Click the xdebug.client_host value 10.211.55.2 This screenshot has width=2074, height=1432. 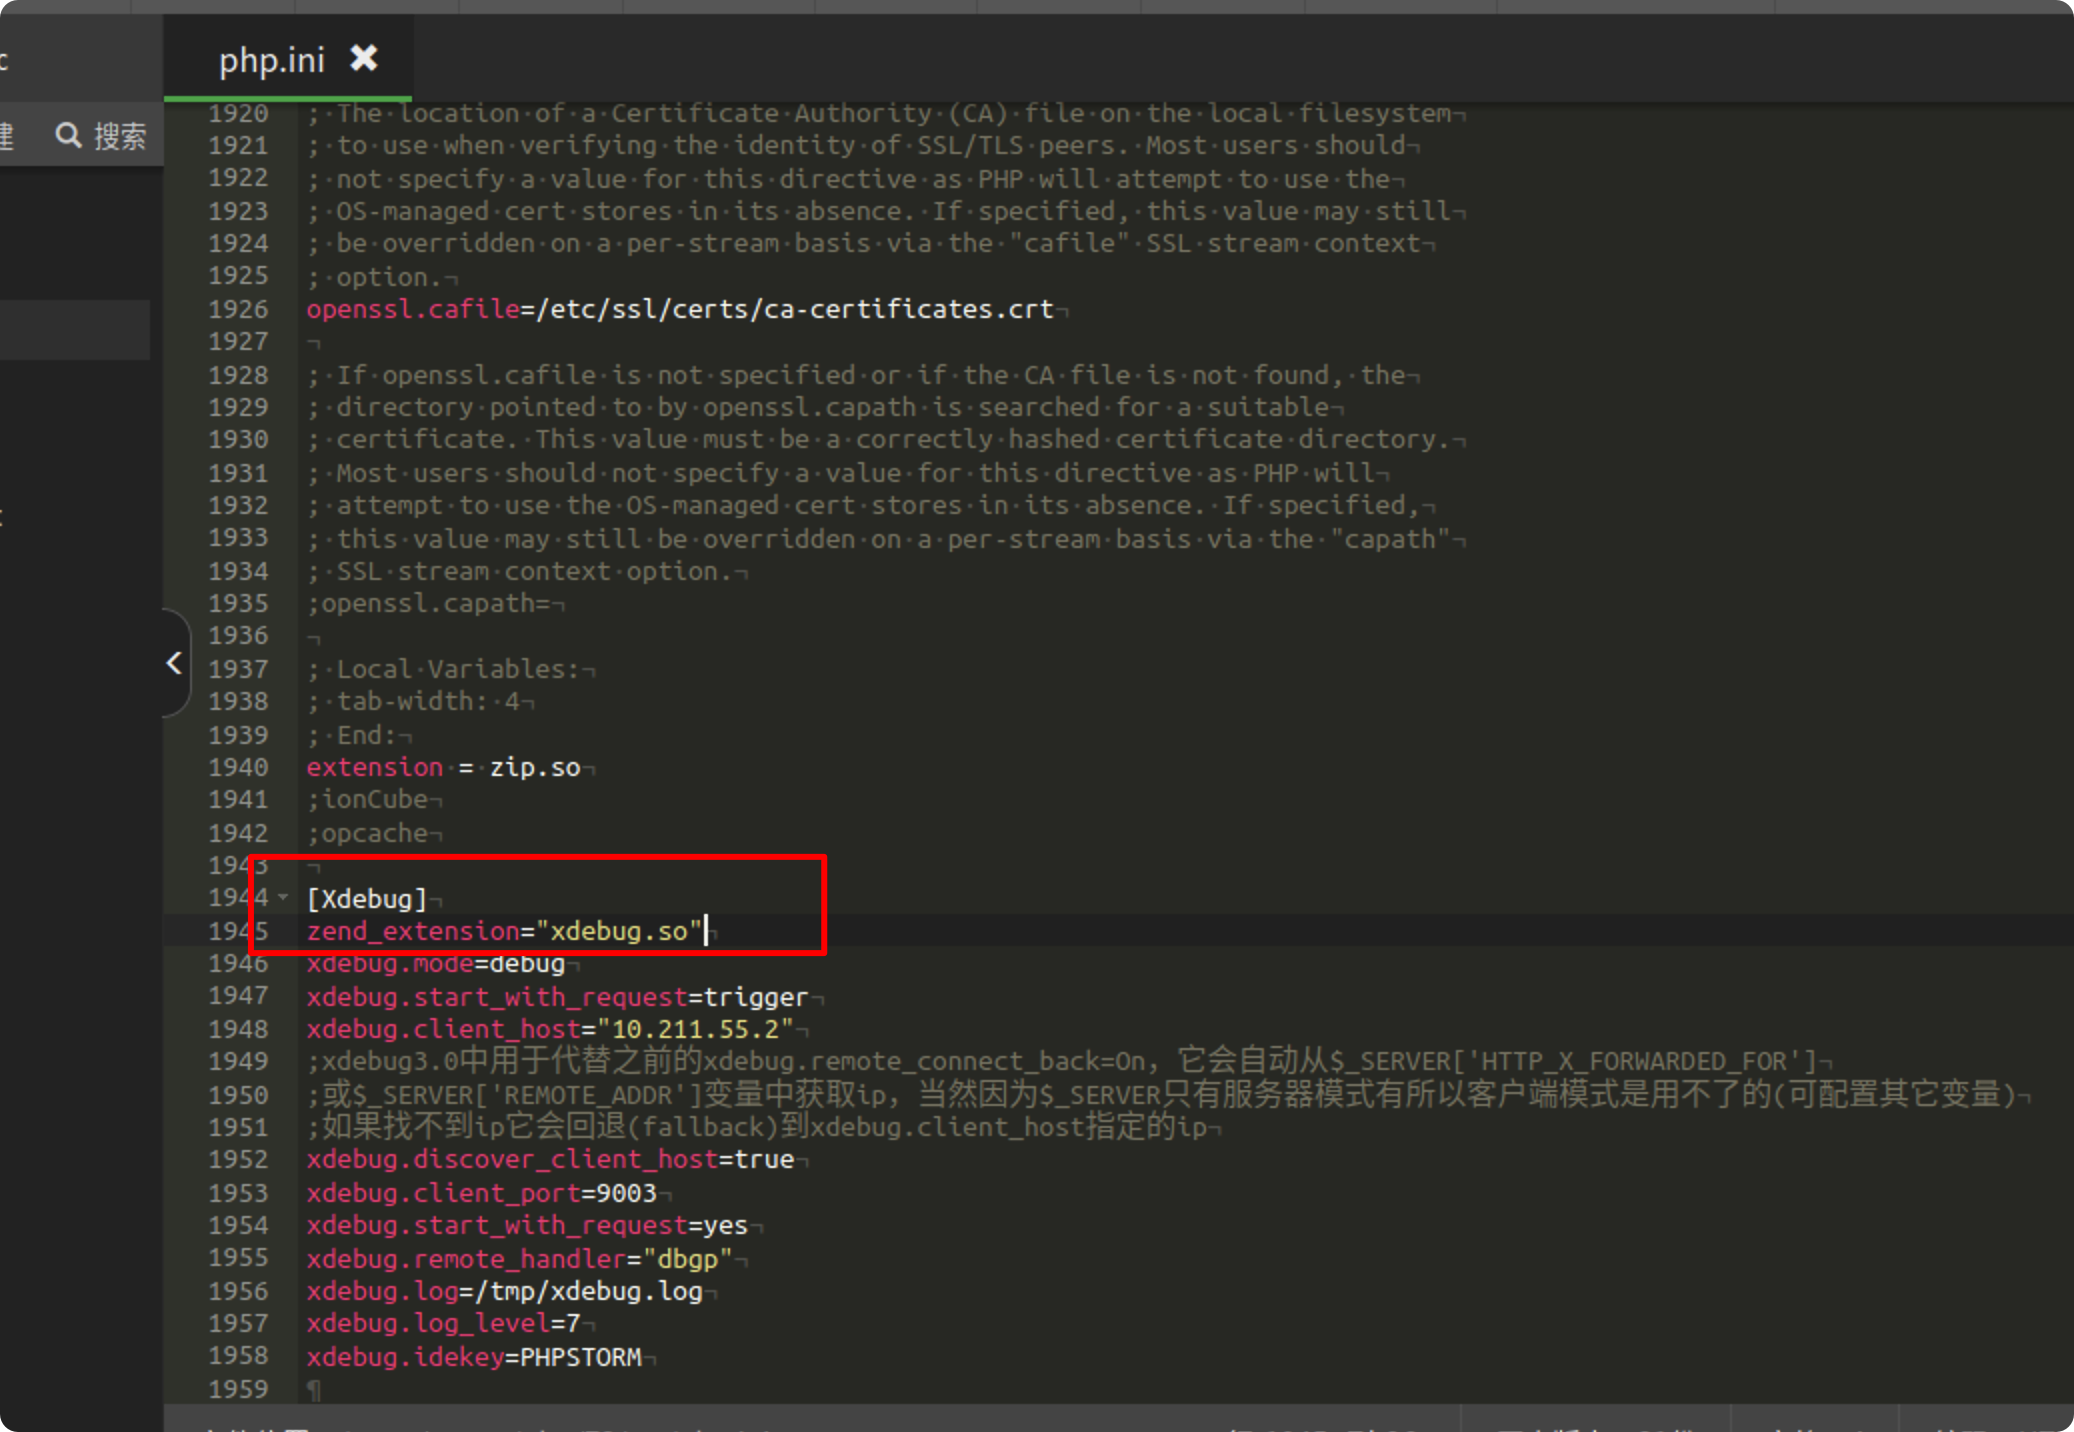click(696, 1029)
